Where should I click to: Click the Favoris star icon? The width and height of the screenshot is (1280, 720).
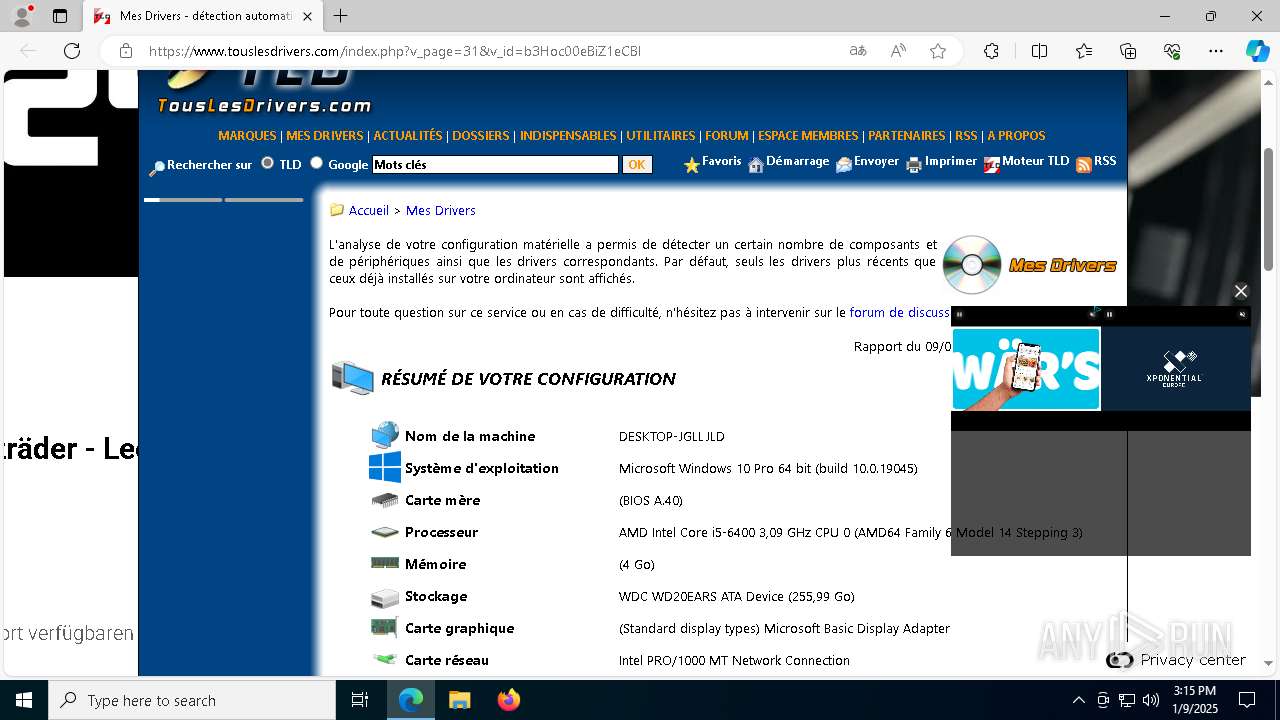pyautogui.click(x=691, y=165)
